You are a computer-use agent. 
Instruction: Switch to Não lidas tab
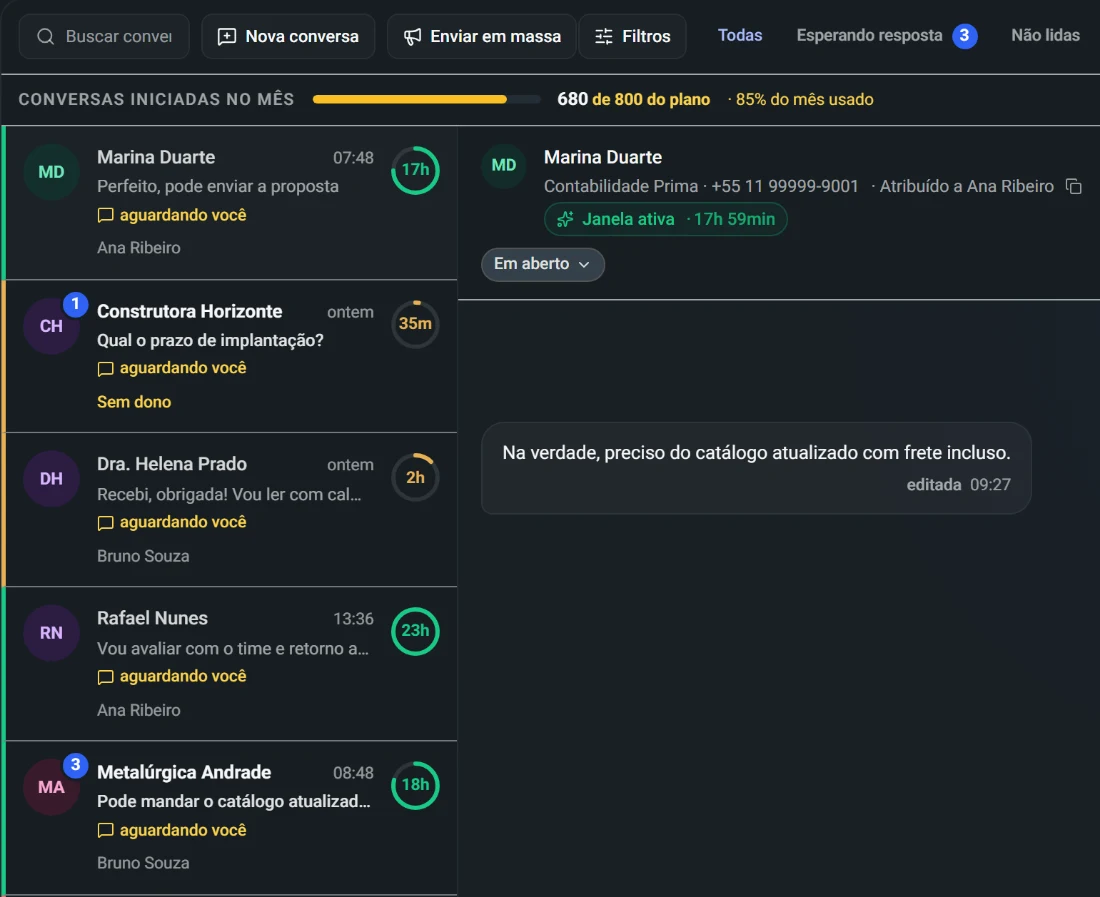click(1045, 35)
